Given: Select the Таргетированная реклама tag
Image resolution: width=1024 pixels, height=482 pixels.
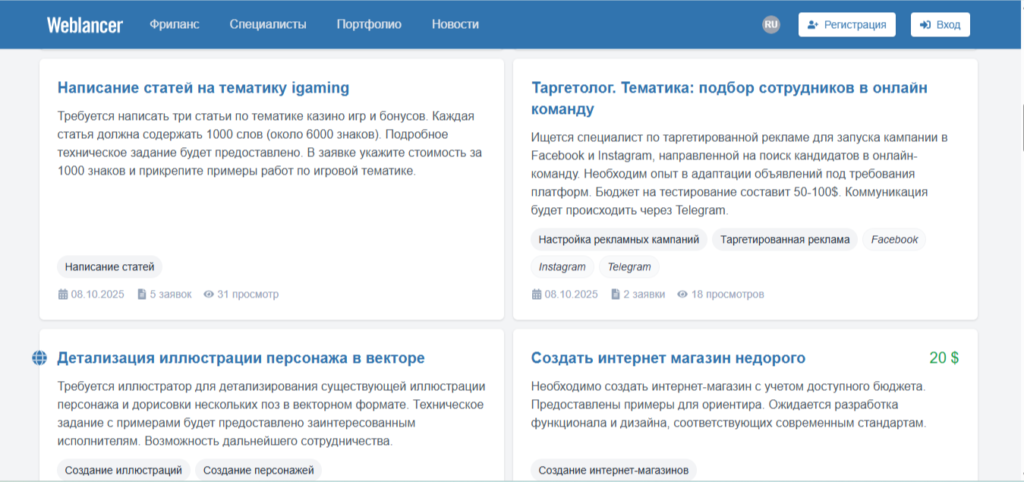Looking at the screenshot, I should point(785,240).
